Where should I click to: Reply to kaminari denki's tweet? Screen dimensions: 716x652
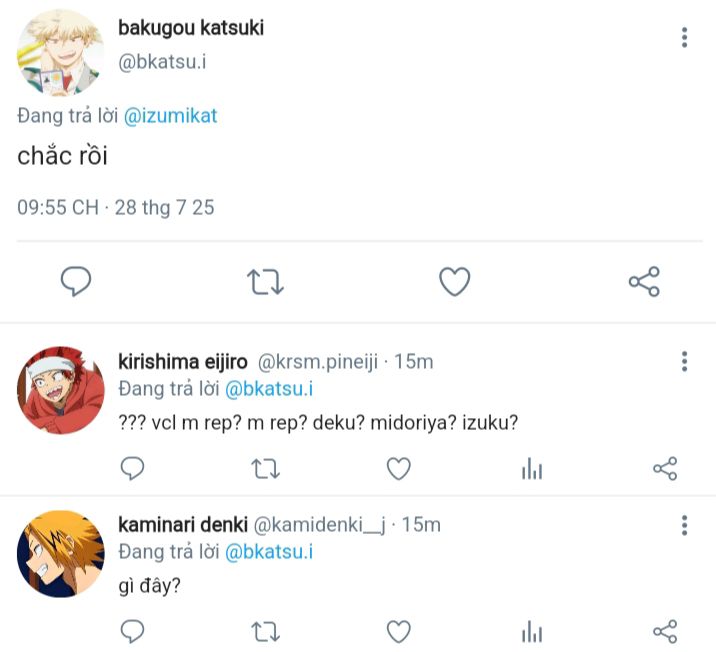[132, 631]
